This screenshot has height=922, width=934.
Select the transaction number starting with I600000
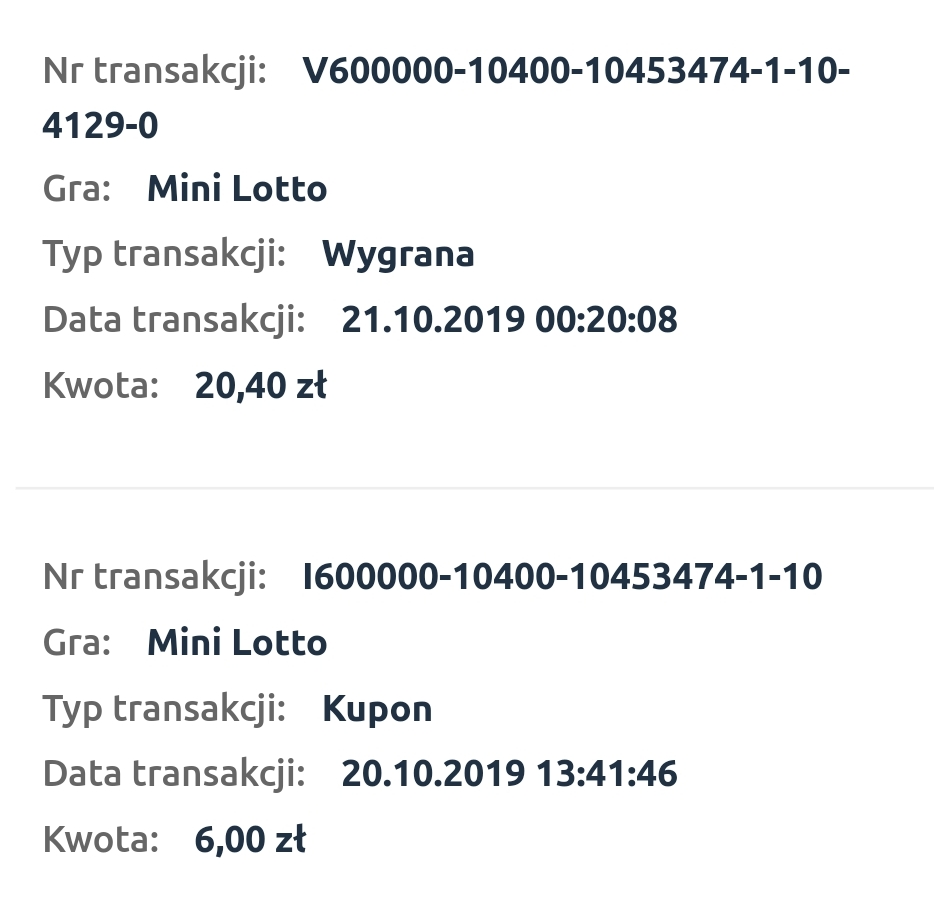coord(562,577)
